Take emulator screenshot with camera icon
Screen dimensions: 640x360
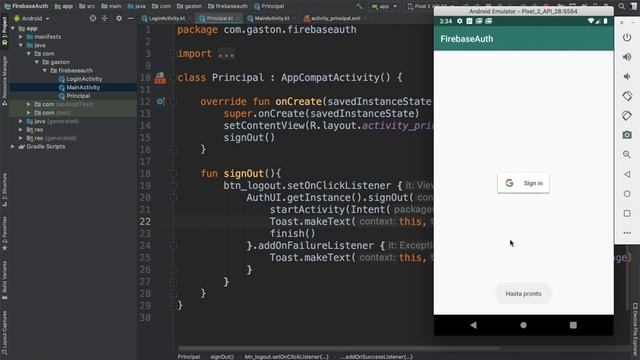click(x=627, y=135)
